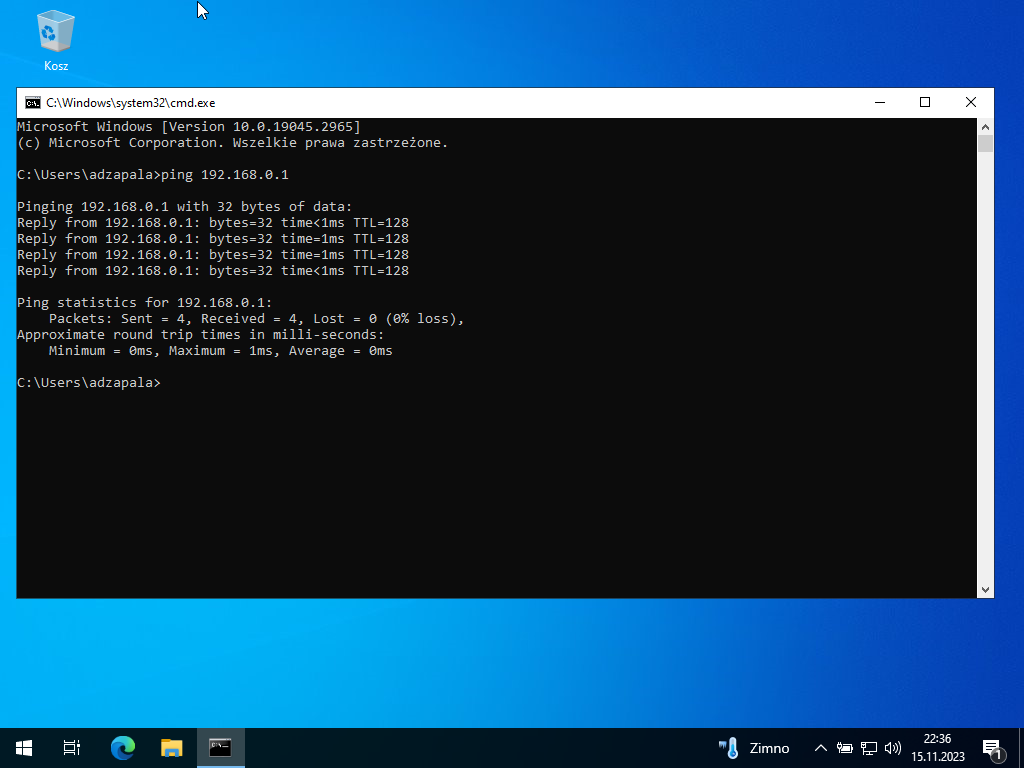The height and width of the screenshot is (768, 1024).
Task: Open the network status tray icon
Action: 869,748
